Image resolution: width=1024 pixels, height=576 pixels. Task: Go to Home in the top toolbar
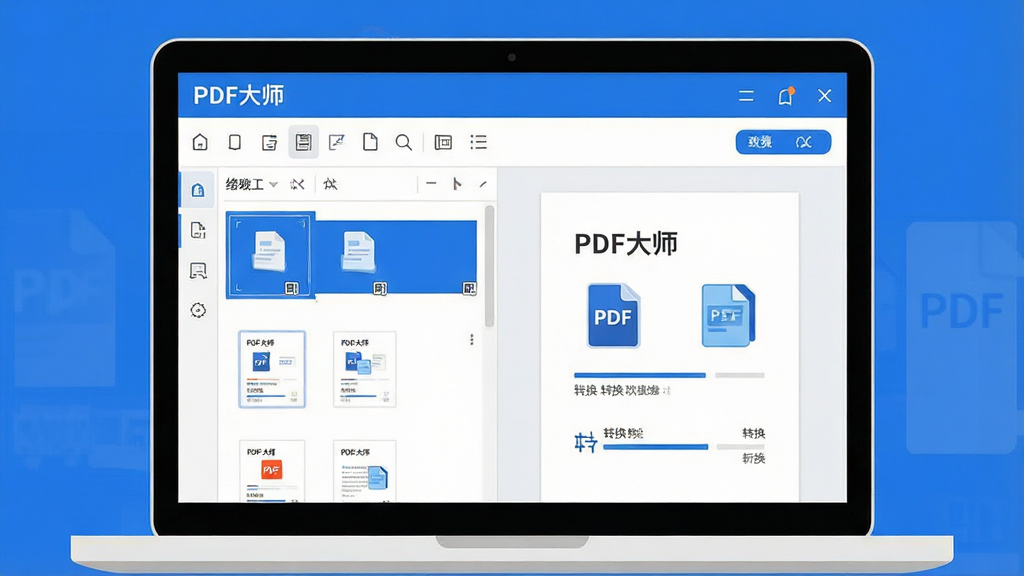[x=200, y=142]
